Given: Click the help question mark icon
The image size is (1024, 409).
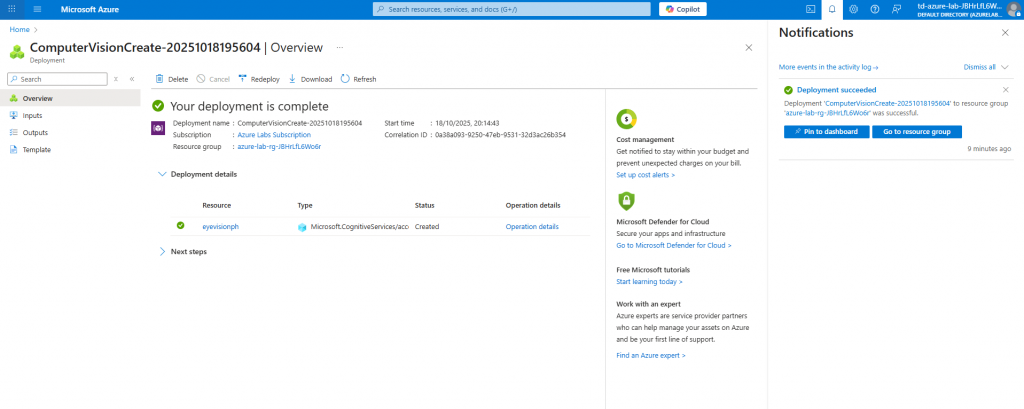Looking at the screenshot, I should tap(874, 9).
